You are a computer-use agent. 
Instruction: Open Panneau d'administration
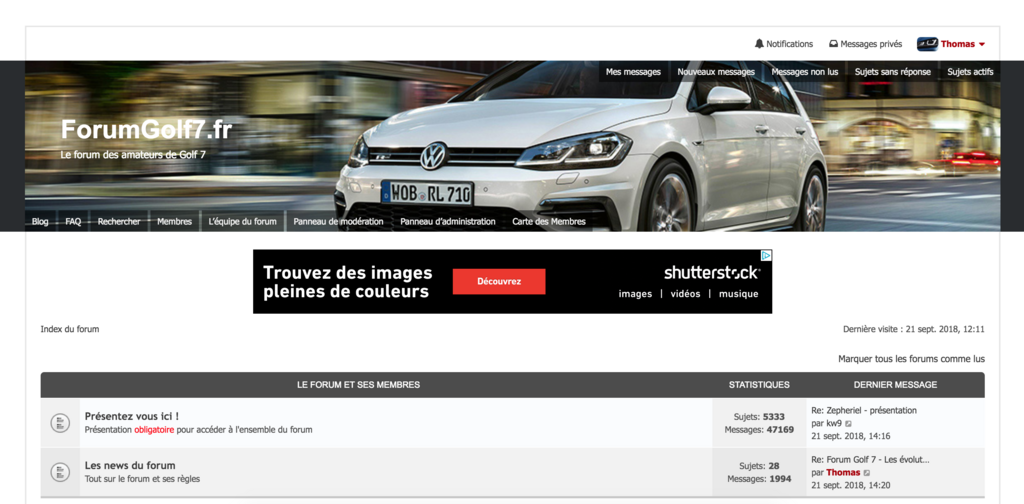tap(448, 221)
